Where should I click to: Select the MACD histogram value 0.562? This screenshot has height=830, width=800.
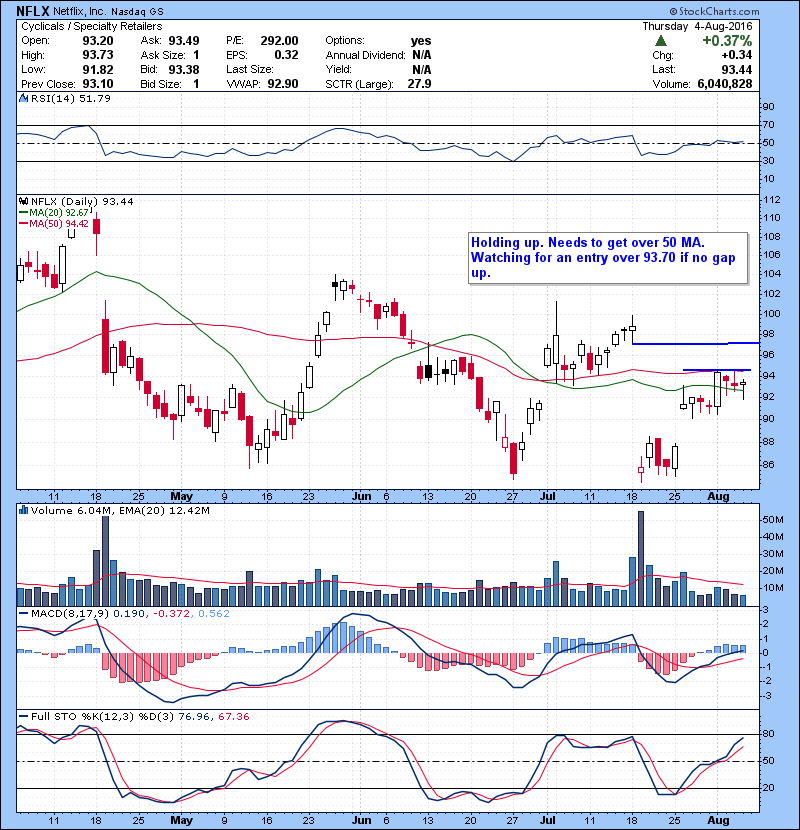(x=214, y=614)
